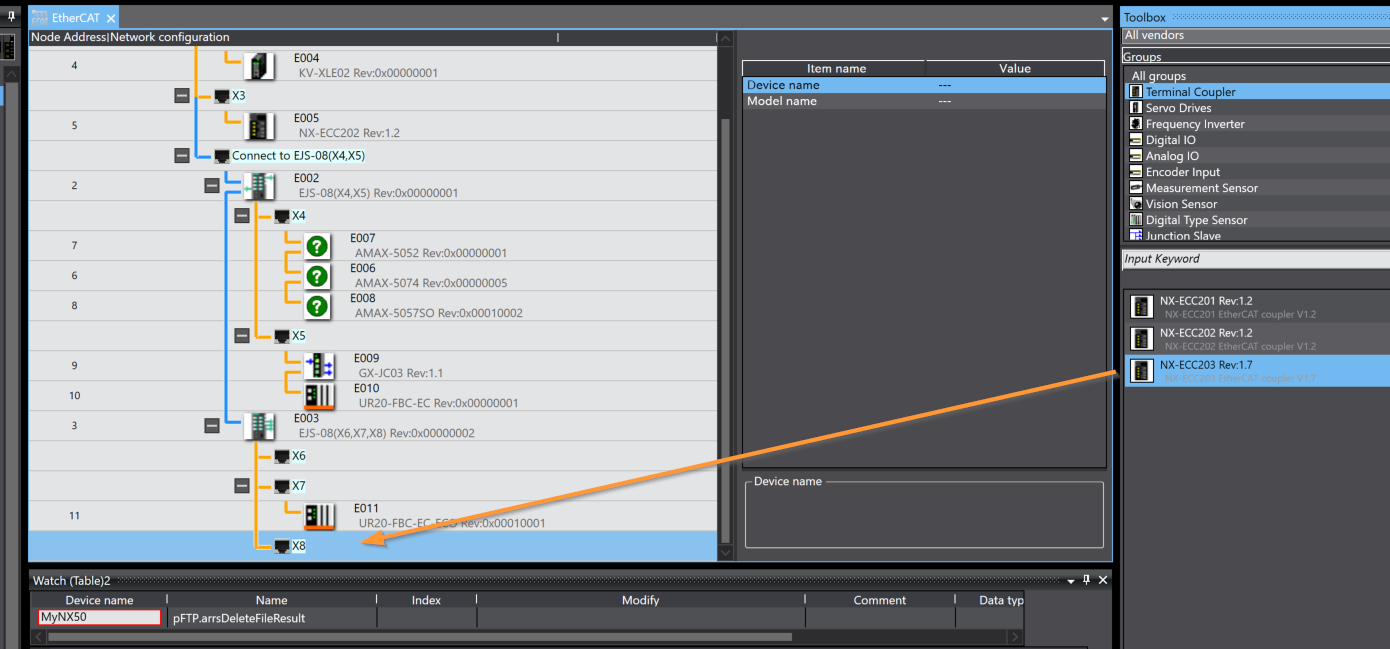Select the AMAX-5057SO device icon at E008

pos(317,306)
